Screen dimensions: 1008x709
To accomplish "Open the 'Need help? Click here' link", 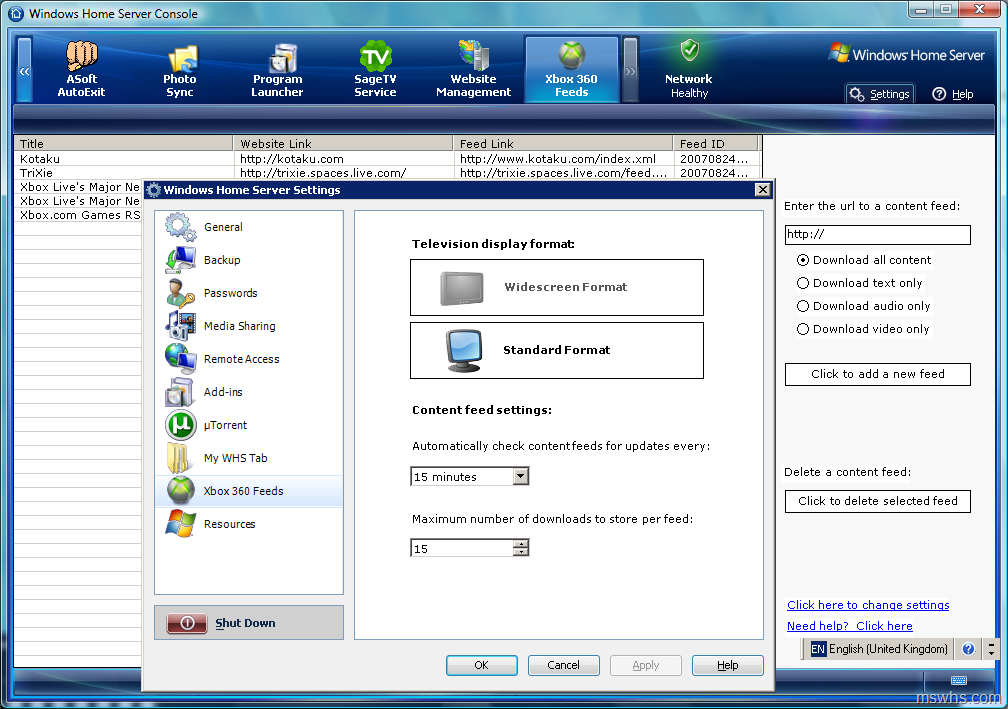I will [x=849, y=626].
